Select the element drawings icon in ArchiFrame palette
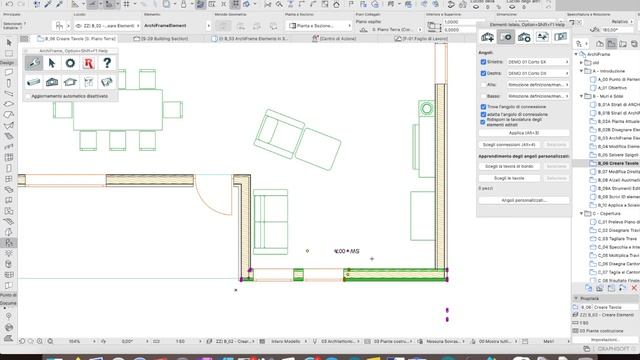The width and height of the screenshot is (640, 360). (89, 82)
